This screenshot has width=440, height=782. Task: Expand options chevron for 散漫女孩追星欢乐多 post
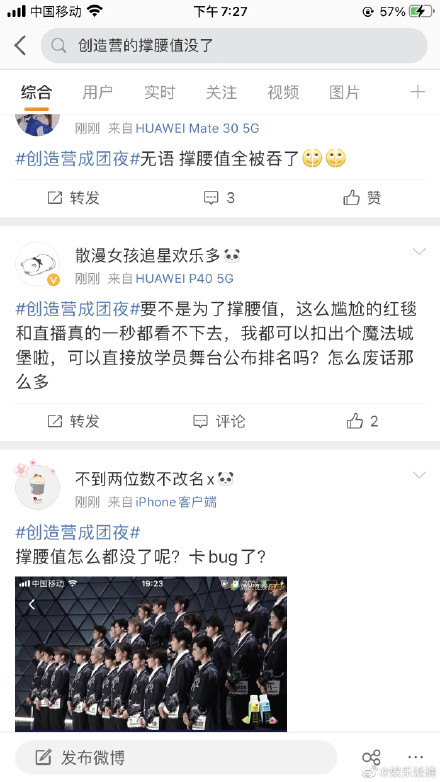(420, 251)
